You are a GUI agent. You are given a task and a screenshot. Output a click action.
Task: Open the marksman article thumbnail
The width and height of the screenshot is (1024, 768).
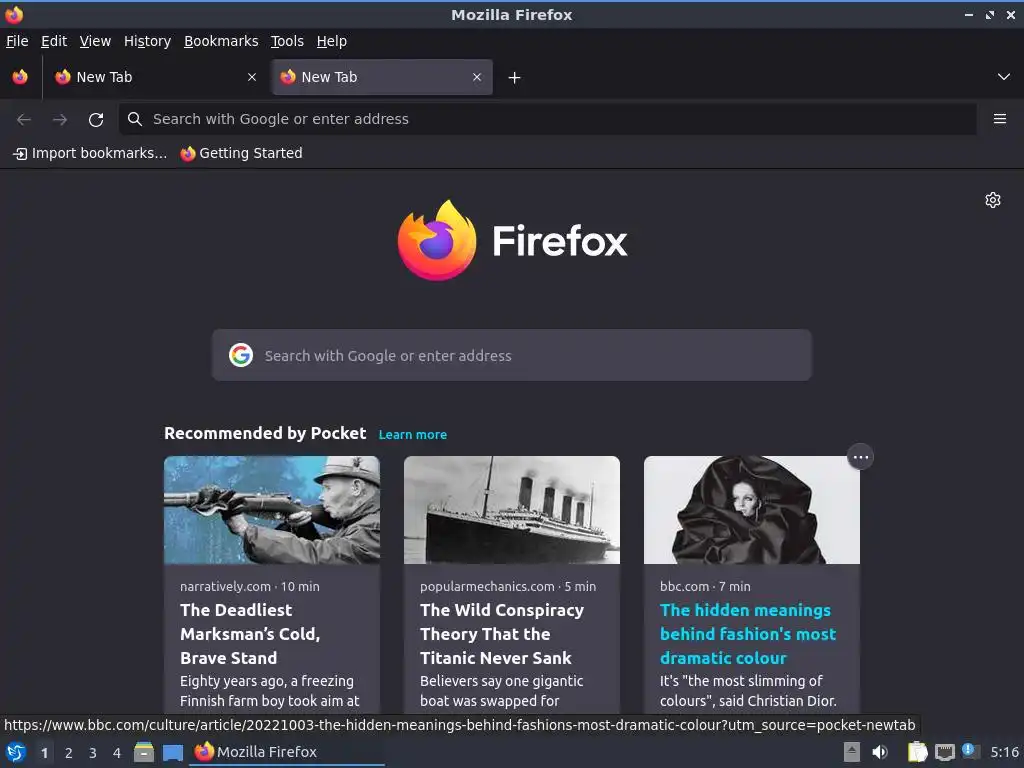[x=272, y=509]
